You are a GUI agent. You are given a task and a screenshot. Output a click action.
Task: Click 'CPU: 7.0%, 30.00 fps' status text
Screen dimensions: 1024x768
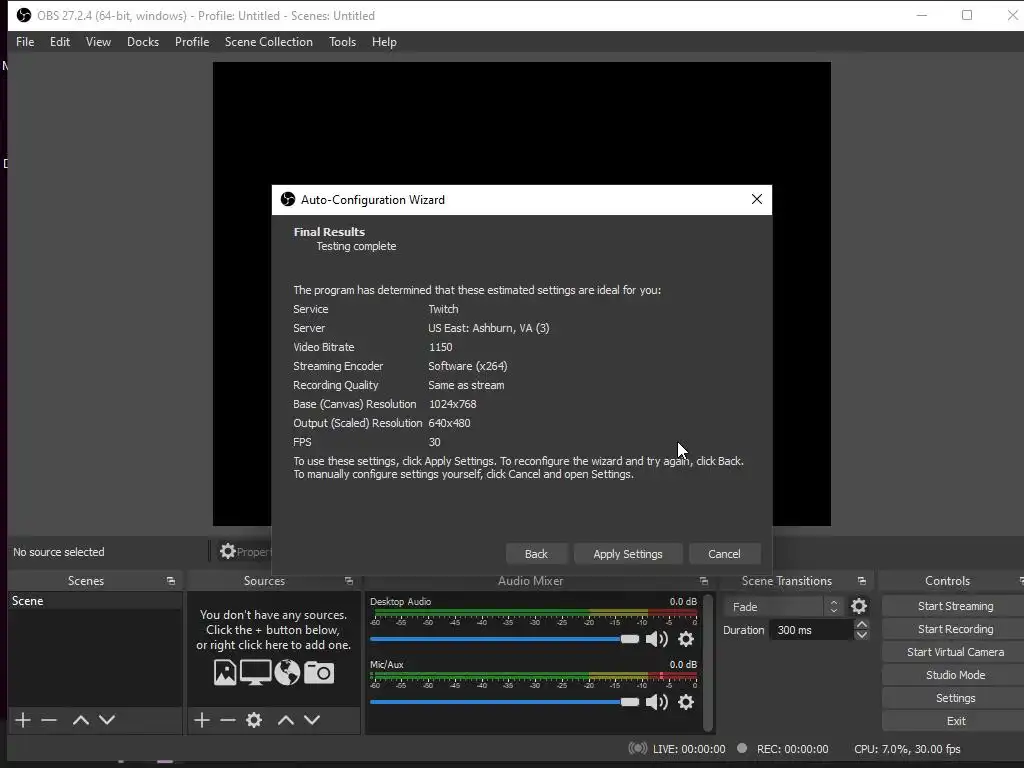click(x=907, y=749)
